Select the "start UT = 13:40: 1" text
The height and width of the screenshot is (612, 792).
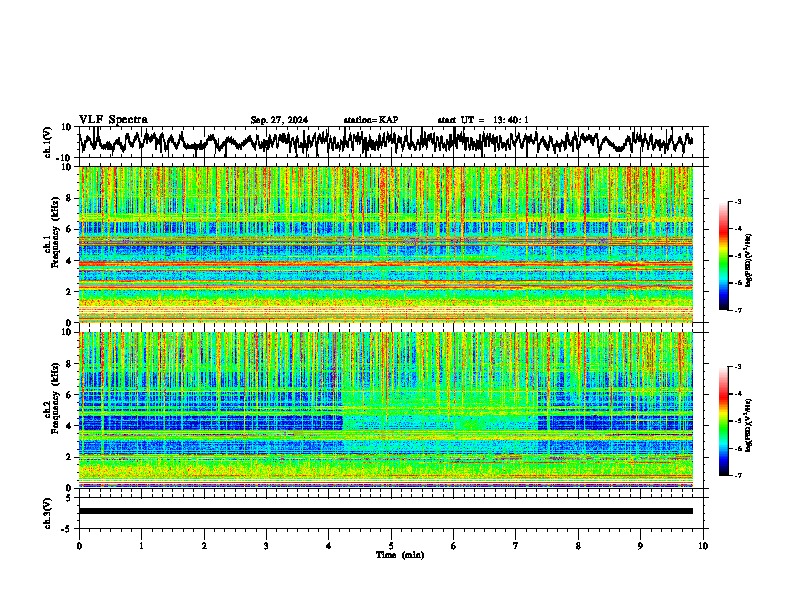(483, 120)
